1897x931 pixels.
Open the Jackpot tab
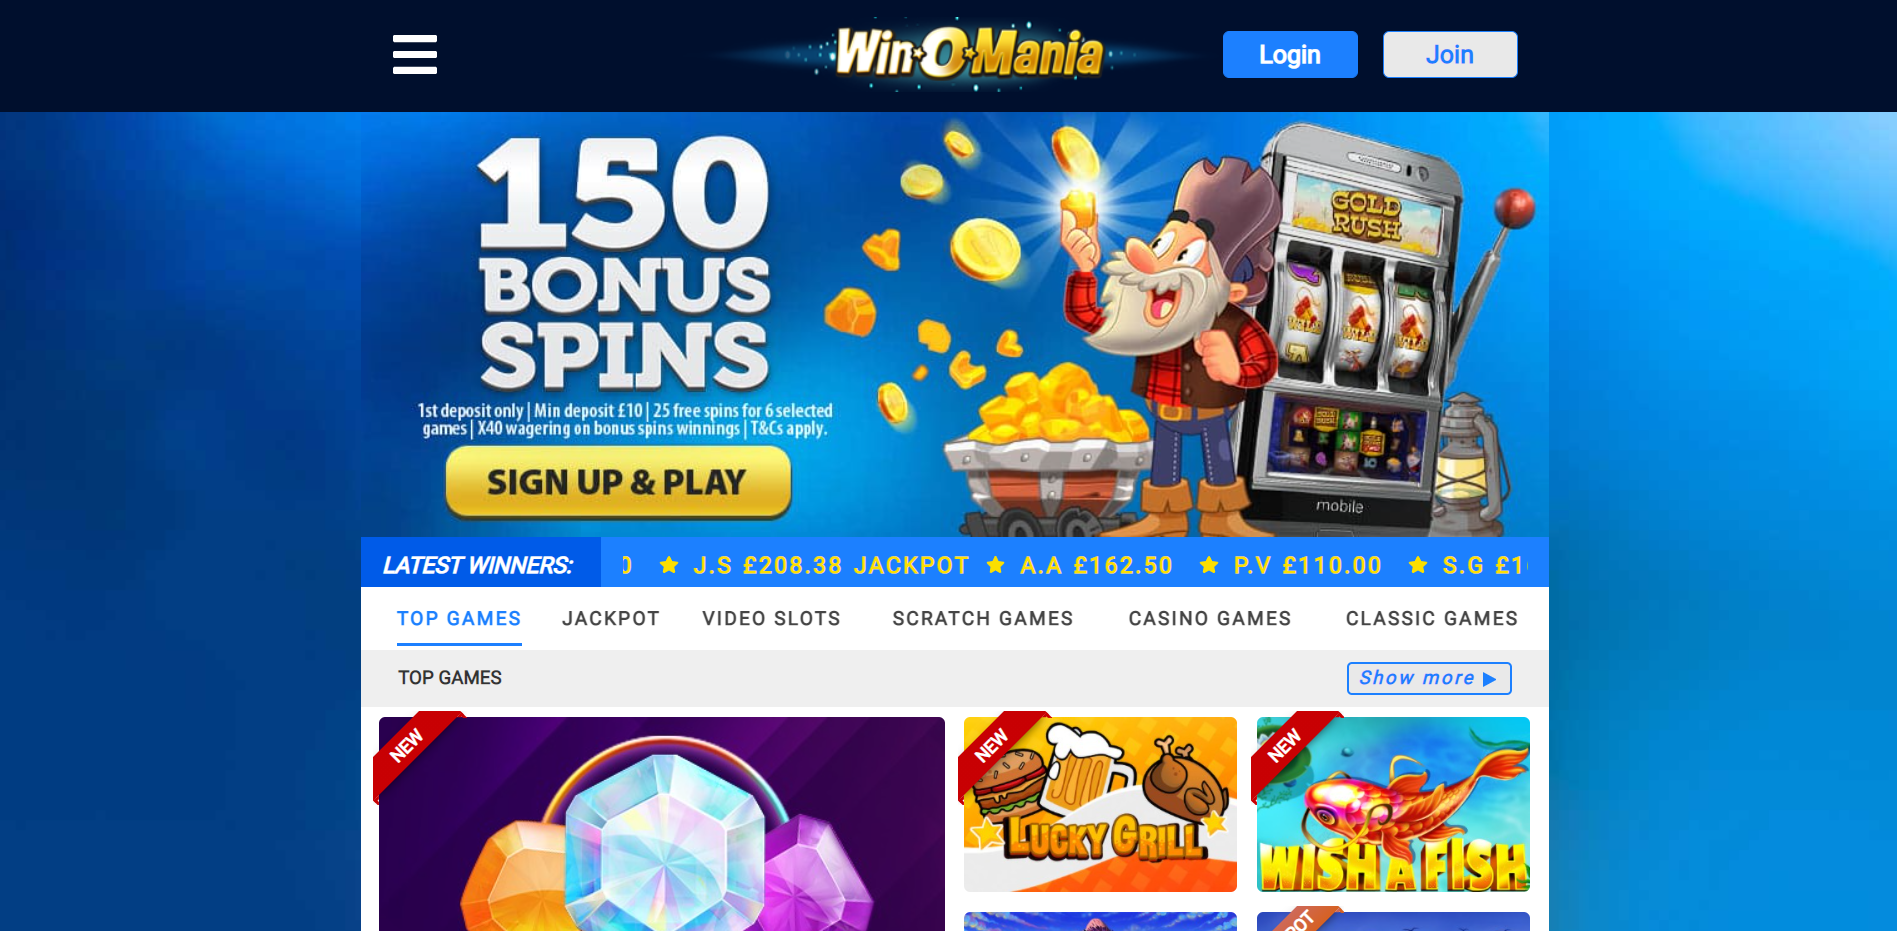coord(611,619)
